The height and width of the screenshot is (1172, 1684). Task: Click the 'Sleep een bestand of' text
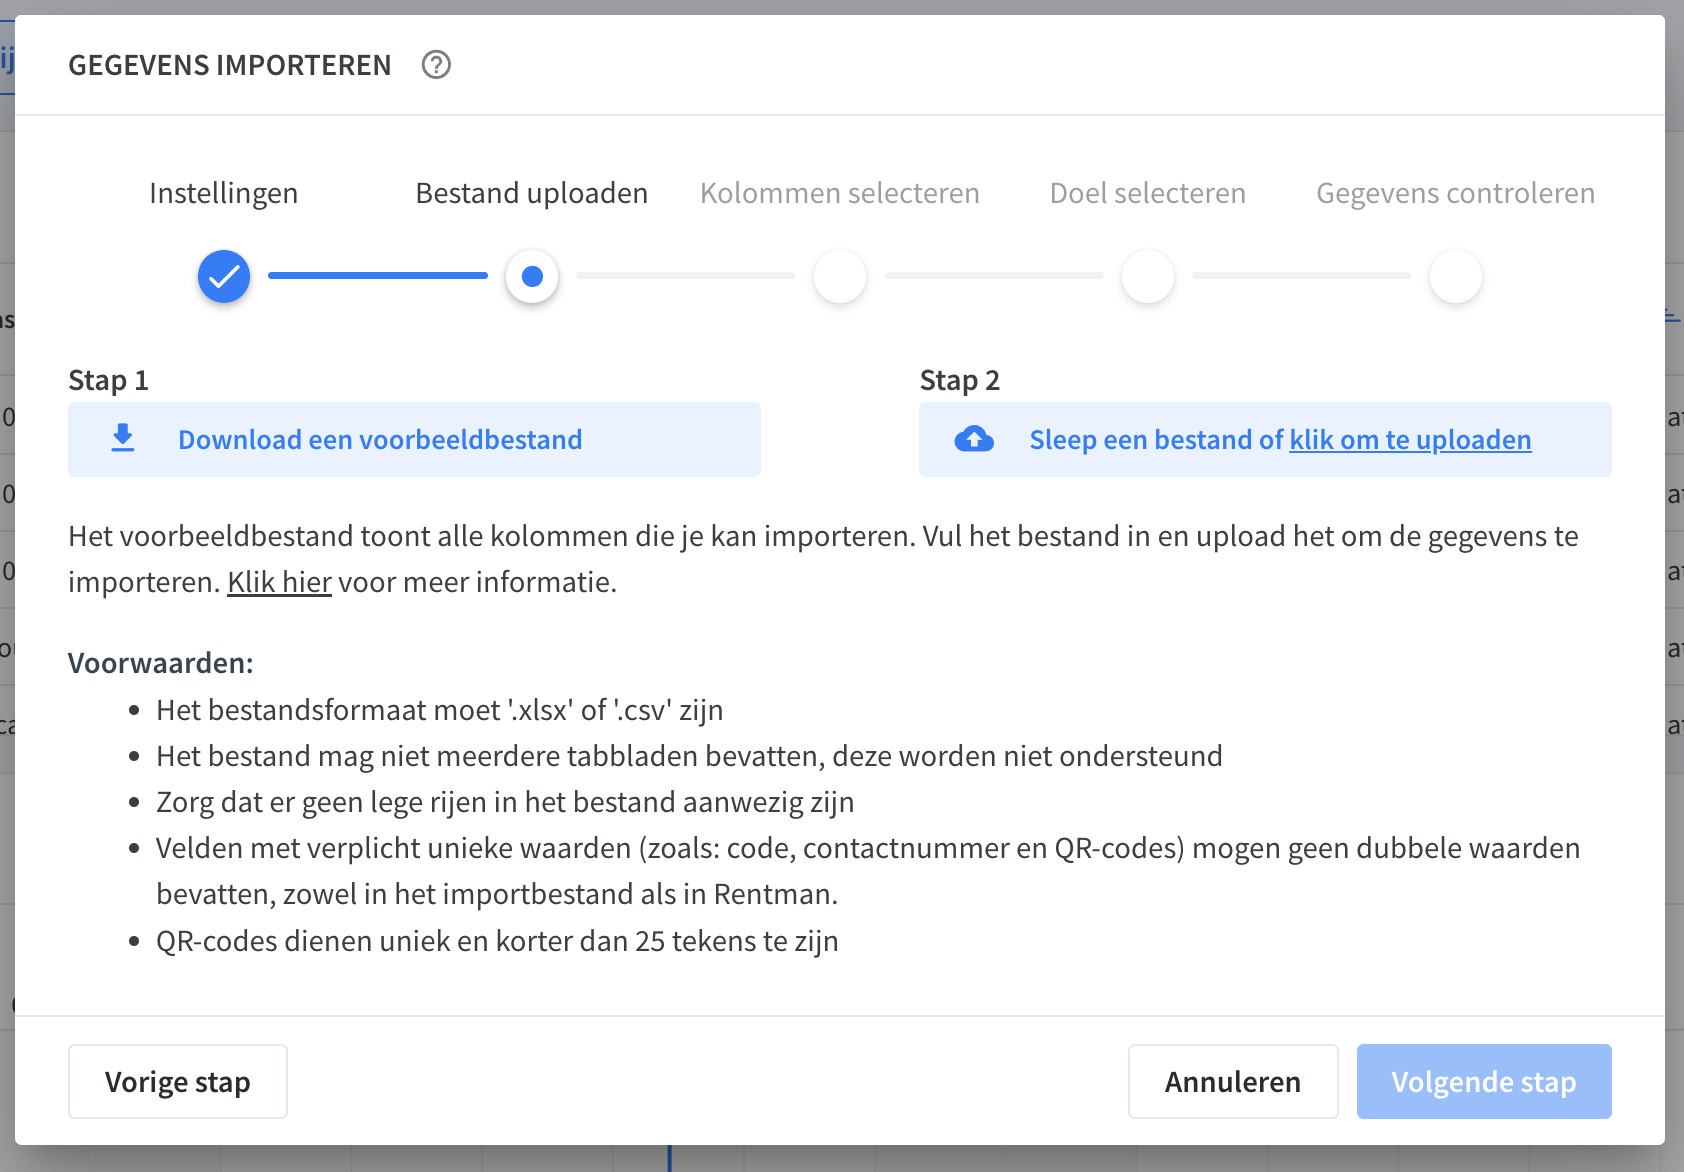click(1156, 440)
